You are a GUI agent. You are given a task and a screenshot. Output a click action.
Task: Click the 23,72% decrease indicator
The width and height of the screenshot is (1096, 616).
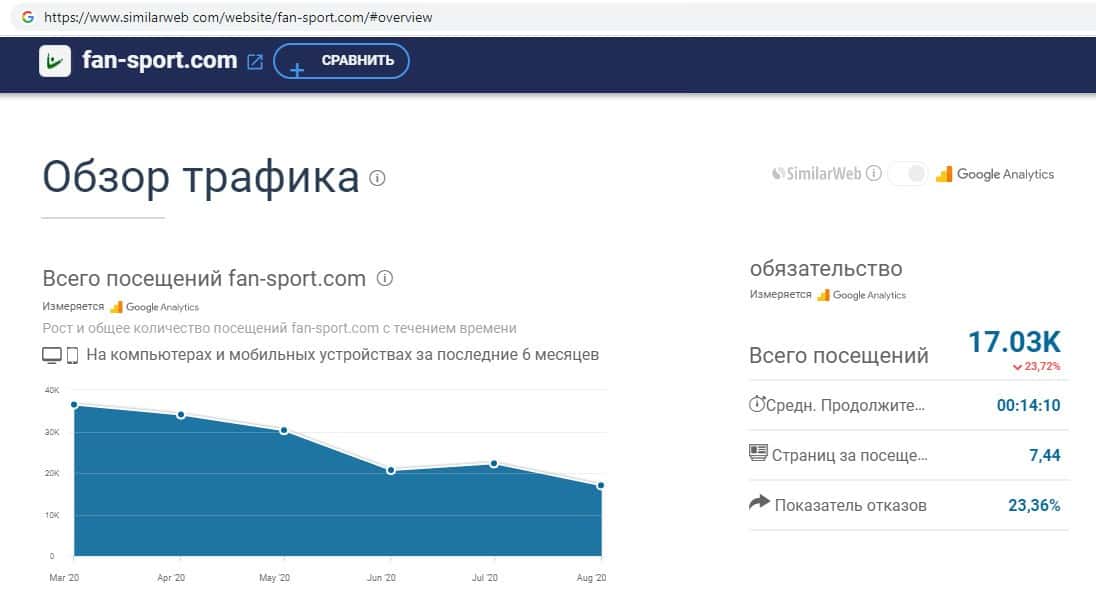click(1037, 366)
